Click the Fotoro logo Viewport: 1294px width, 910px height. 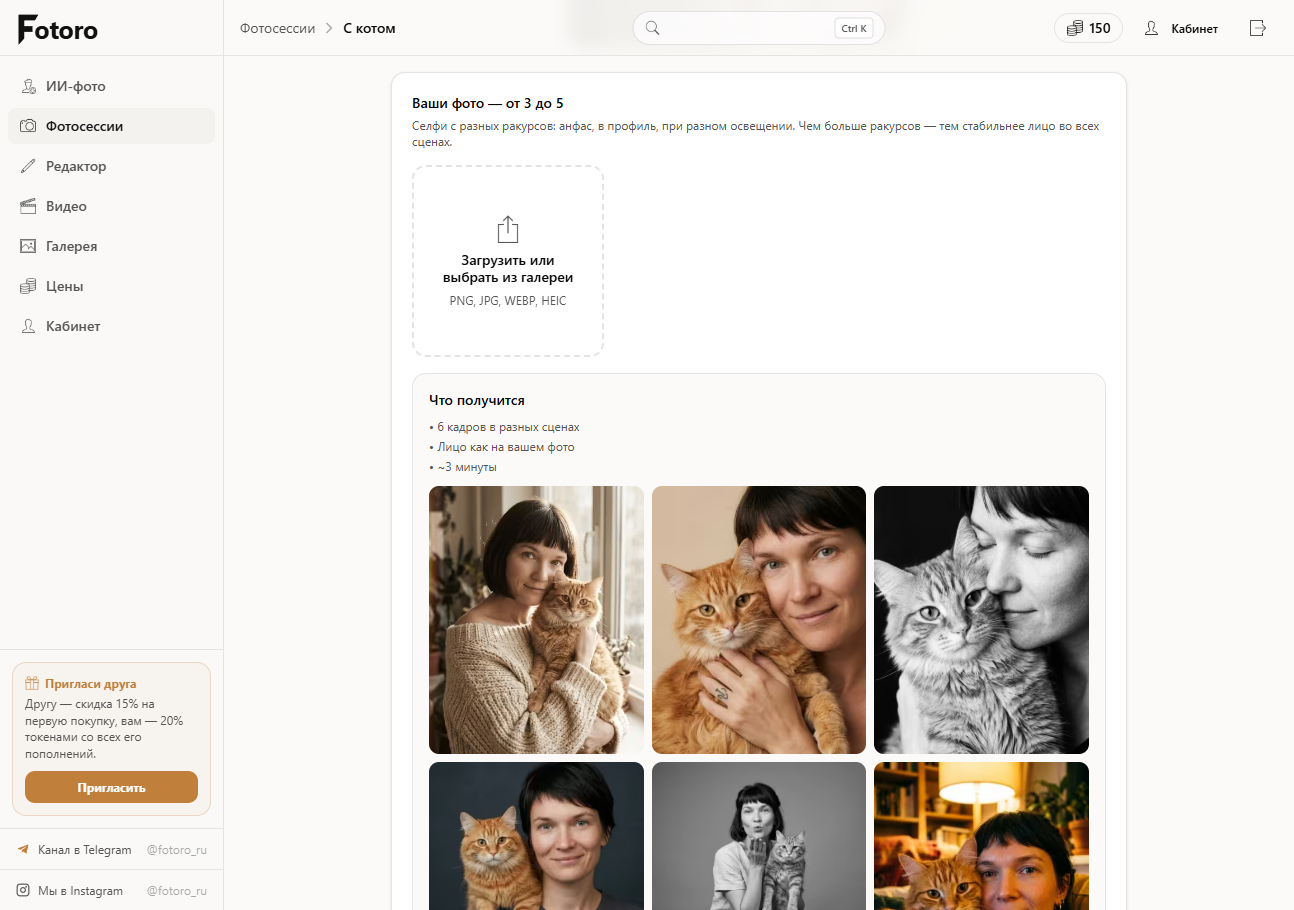pos(58,29)
